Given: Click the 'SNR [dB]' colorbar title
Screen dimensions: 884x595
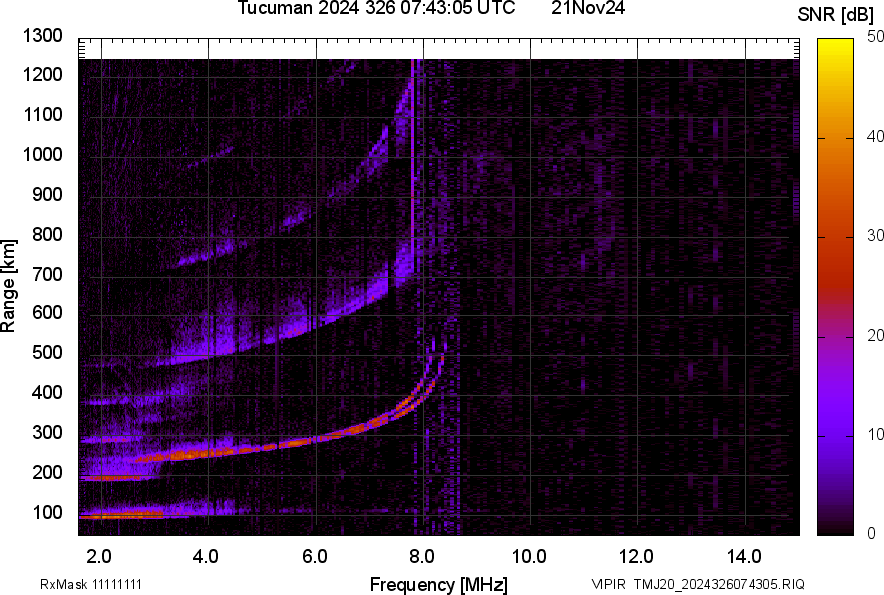Looking at the screenshot, I should [x=836, y=15].
